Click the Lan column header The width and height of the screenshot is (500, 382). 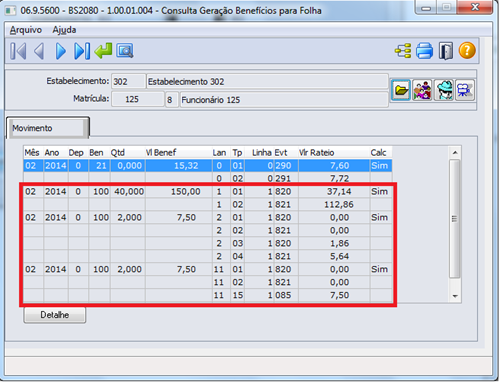point(219,153)
